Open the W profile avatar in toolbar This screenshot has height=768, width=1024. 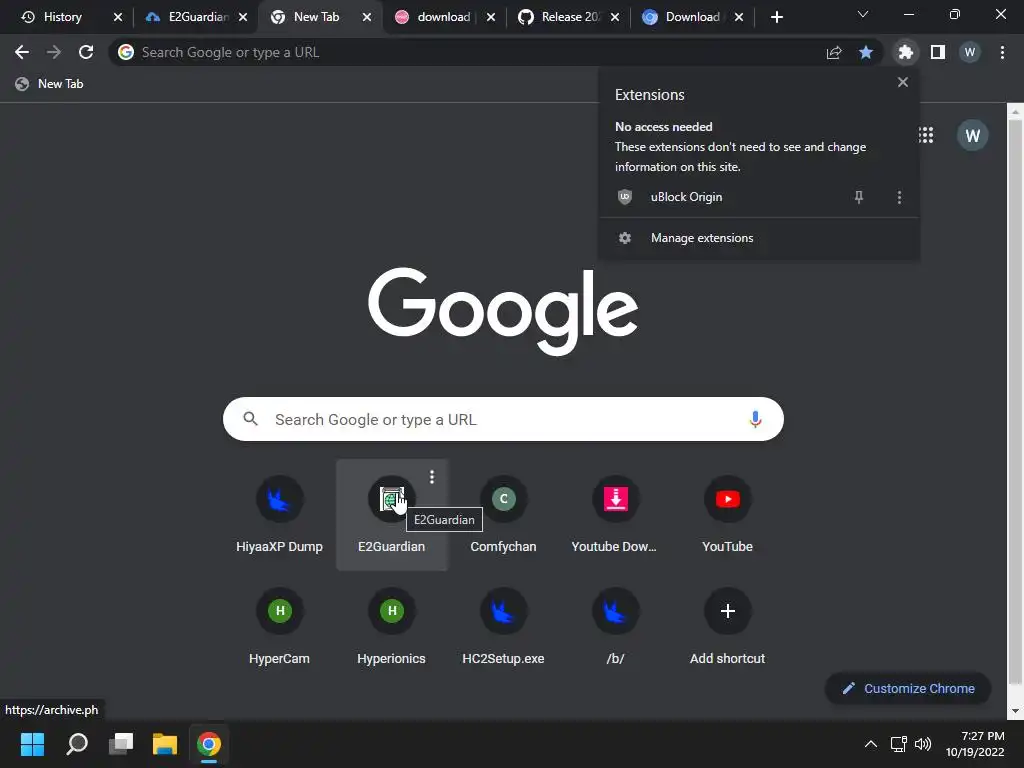(x=970, y=52)
